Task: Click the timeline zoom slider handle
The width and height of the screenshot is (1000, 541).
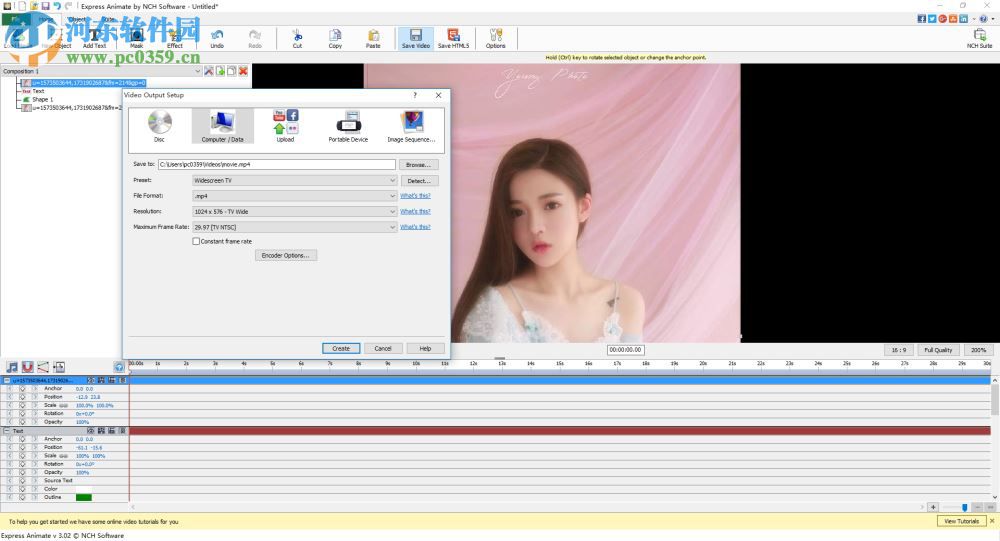Action: coord(964,507)
